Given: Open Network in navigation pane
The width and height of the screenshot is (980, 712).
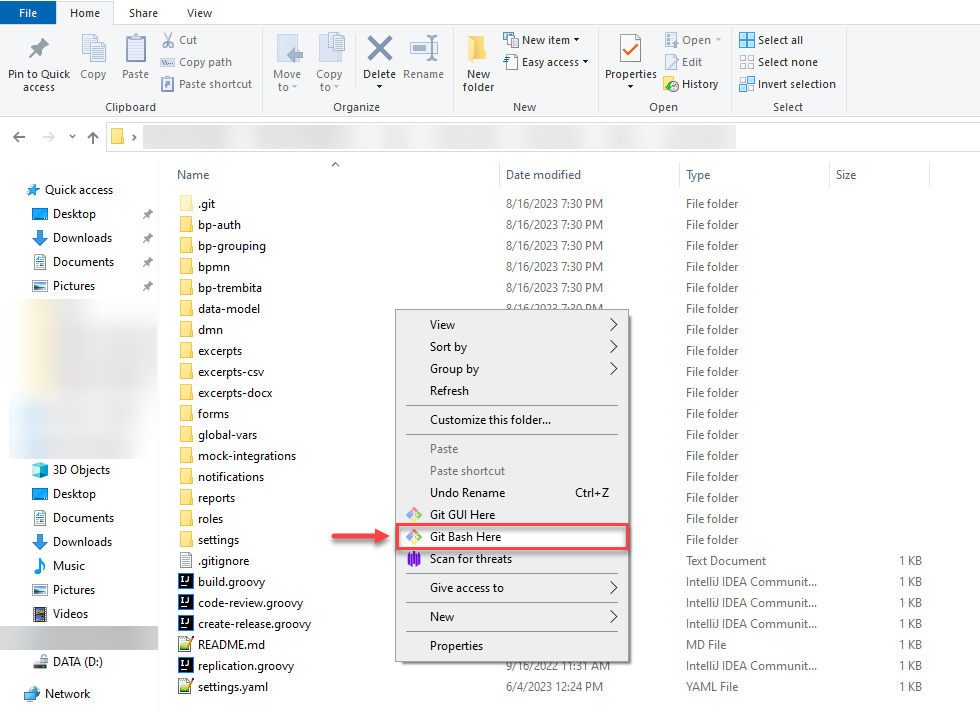Looking at the screenshot, I should [x=67, y=694].
